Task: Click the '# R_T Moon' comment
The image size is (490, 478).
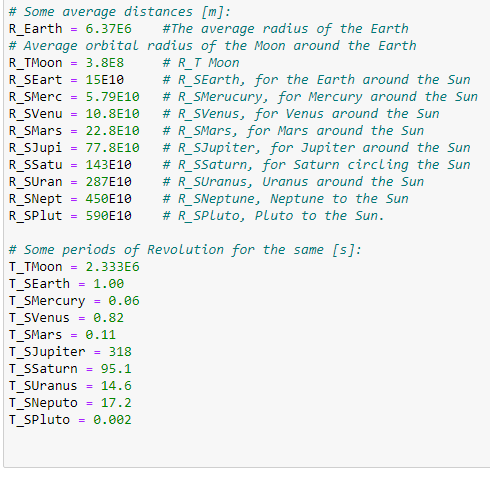Action: pyautogui.click(x=201, y=63)
